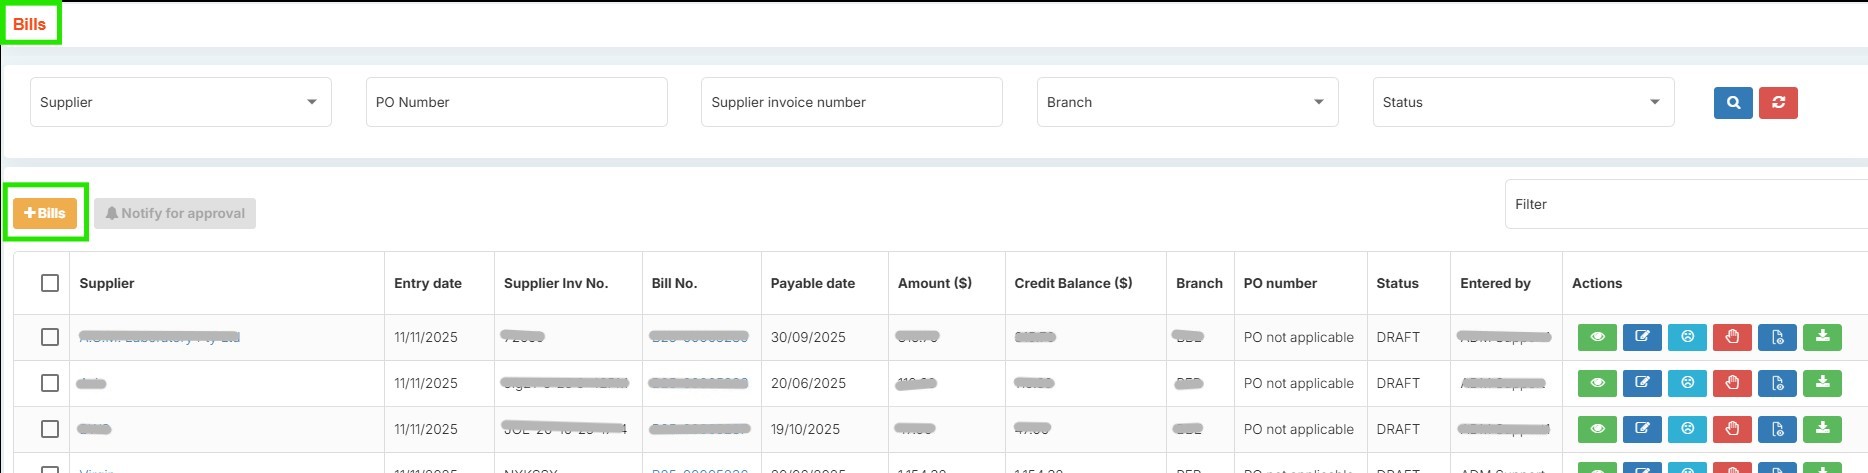The height and width of the screenshot is (473, 1868).
Task: Click entry date 11/11/2025 in 19/10/2025 row
Action: (x=426, y=429)
